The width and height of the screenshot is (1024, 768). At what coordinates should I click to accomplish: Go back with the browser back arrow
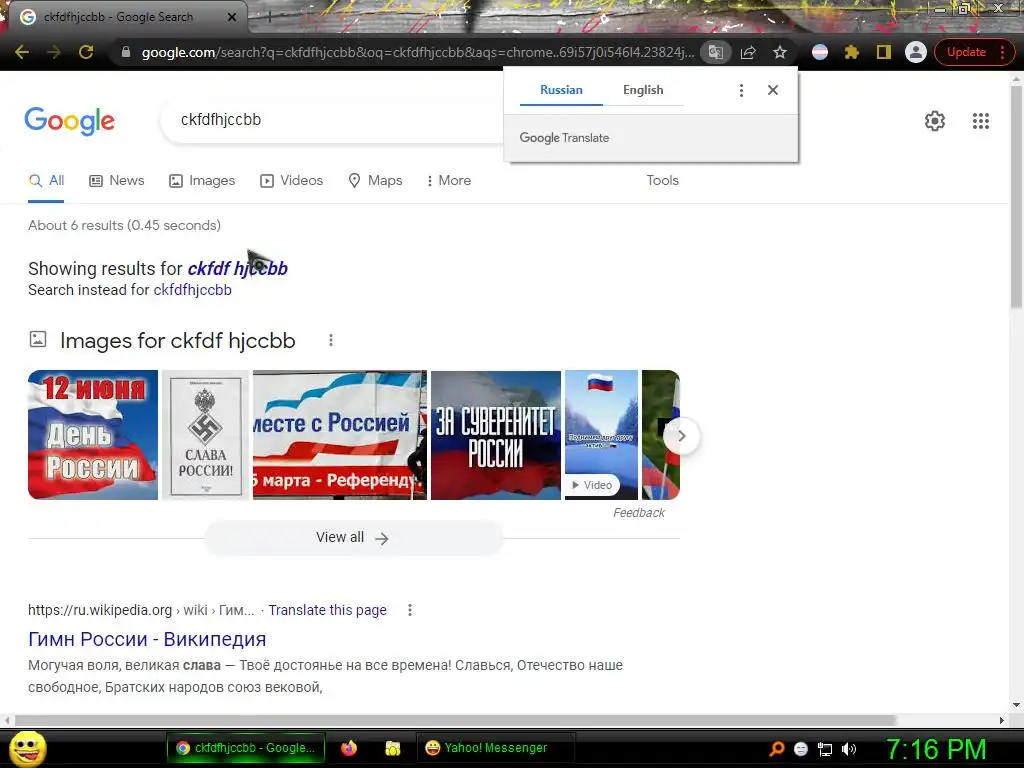pos(22,52)
